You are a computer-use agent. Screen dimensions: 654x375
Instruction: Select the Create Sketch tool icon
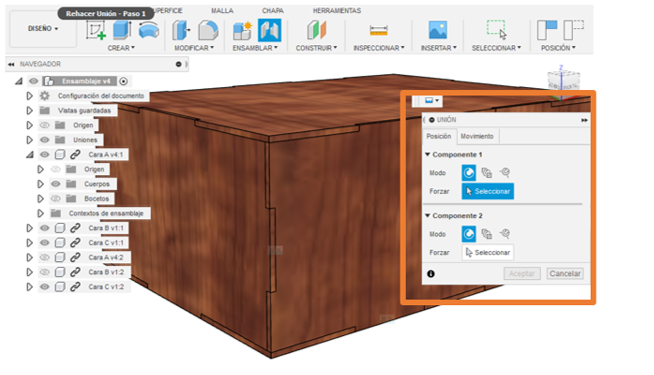click(x=96, y=30)
